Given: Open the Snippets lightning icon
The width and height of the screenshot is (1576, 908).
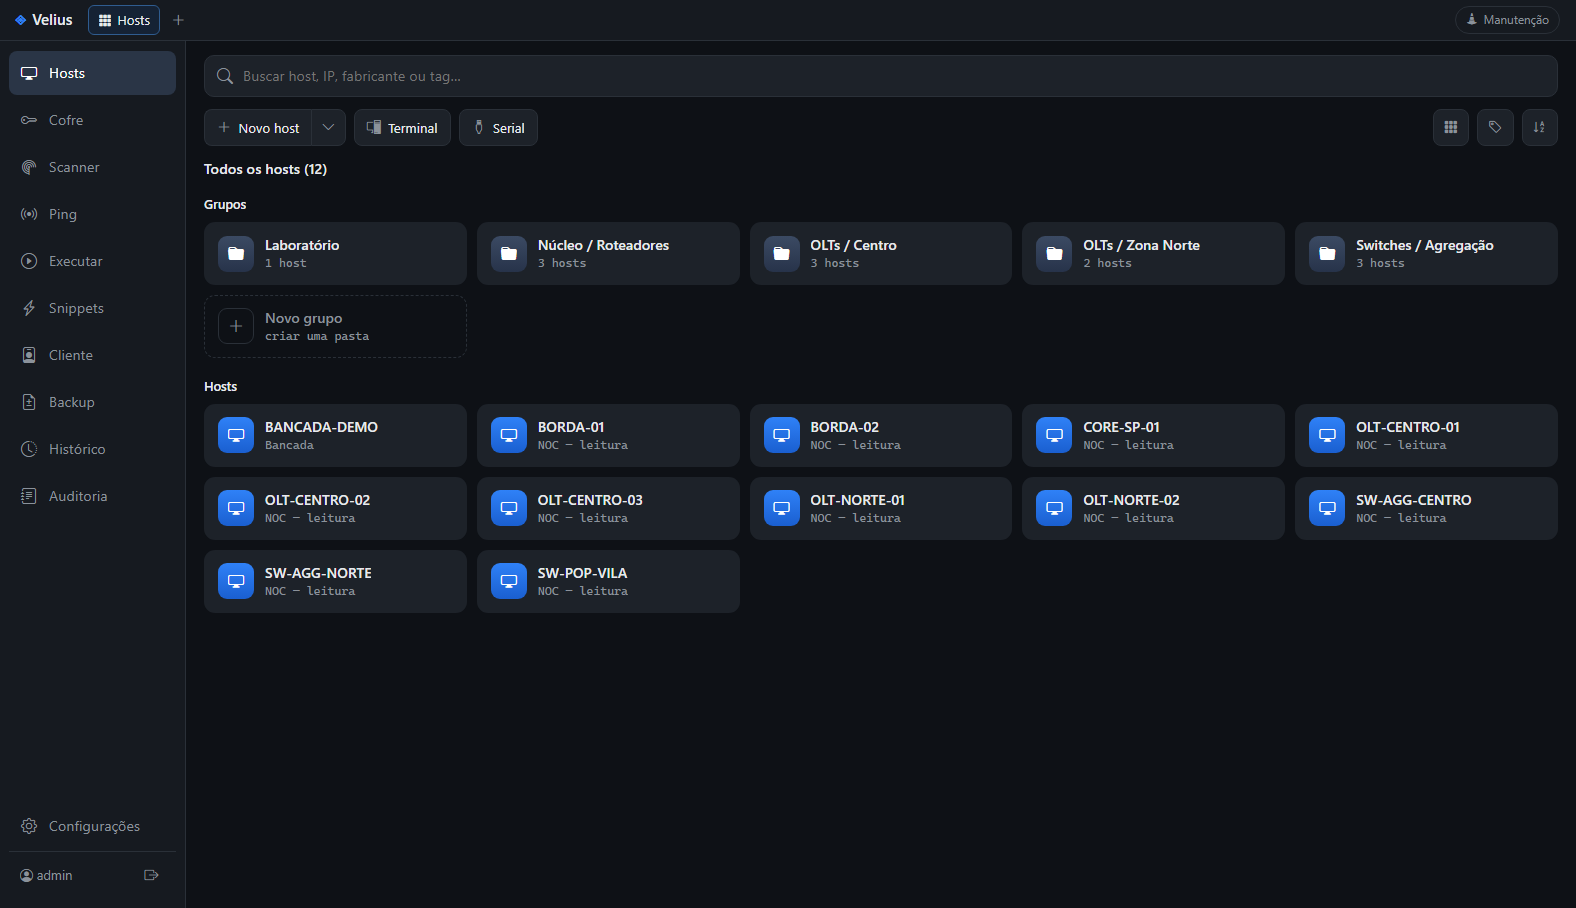Looking at the screenshot, I should tap(29, 308).
